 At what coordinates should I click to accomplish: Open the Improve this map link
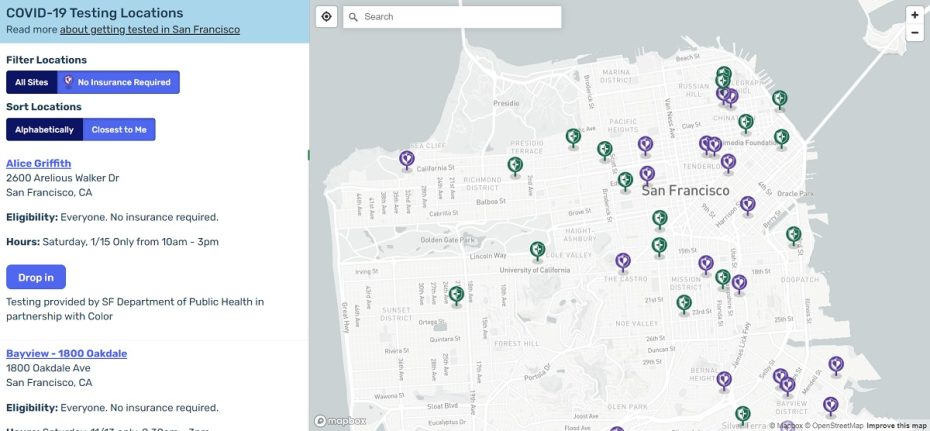[896, 426]
